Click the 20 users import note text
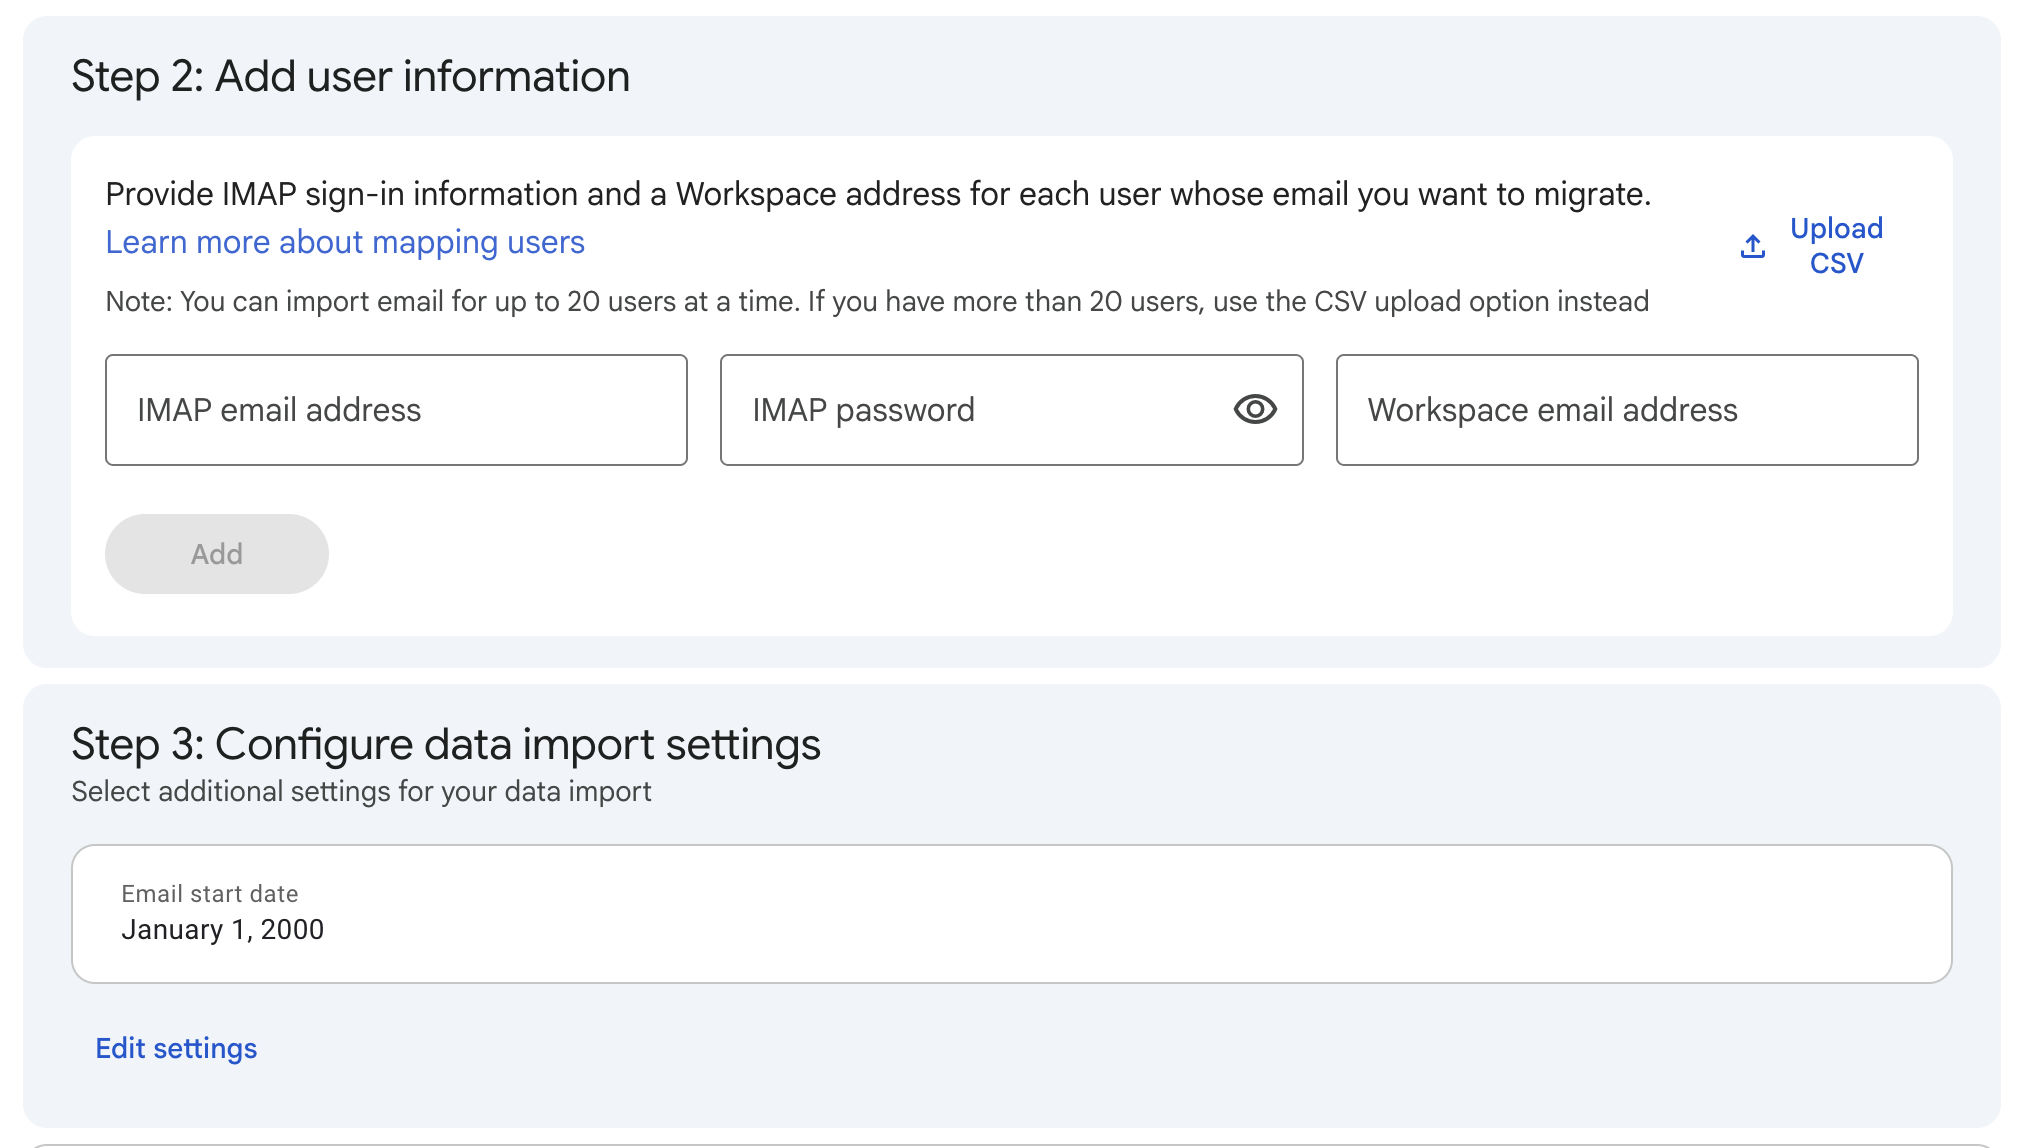The image size is (2028, 1148). [x=876, y=302]
